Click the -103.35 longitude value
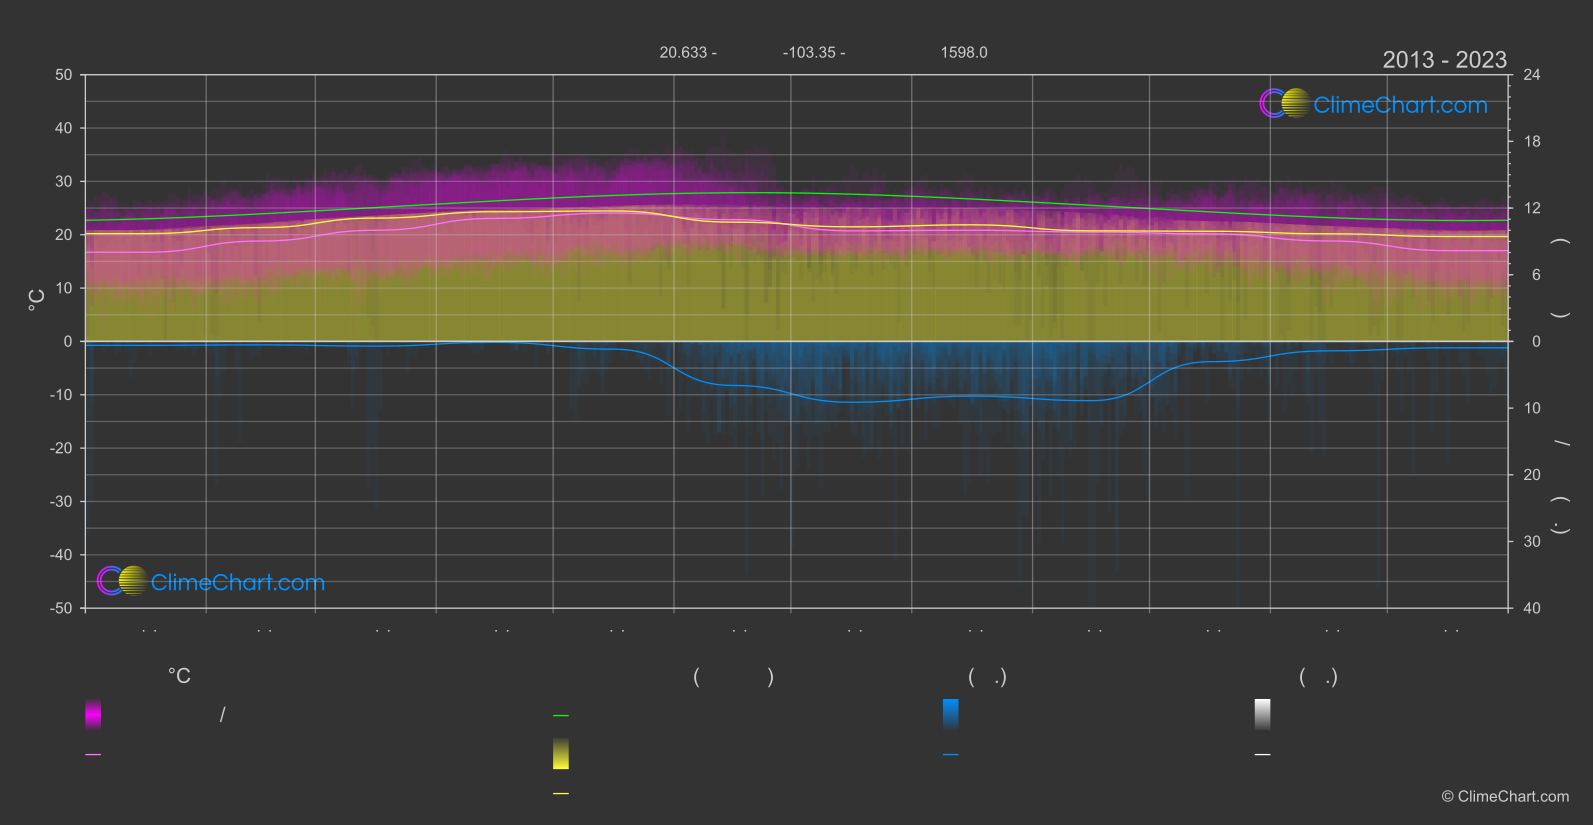Screen dimensions: 1593x825 point(809,52)
